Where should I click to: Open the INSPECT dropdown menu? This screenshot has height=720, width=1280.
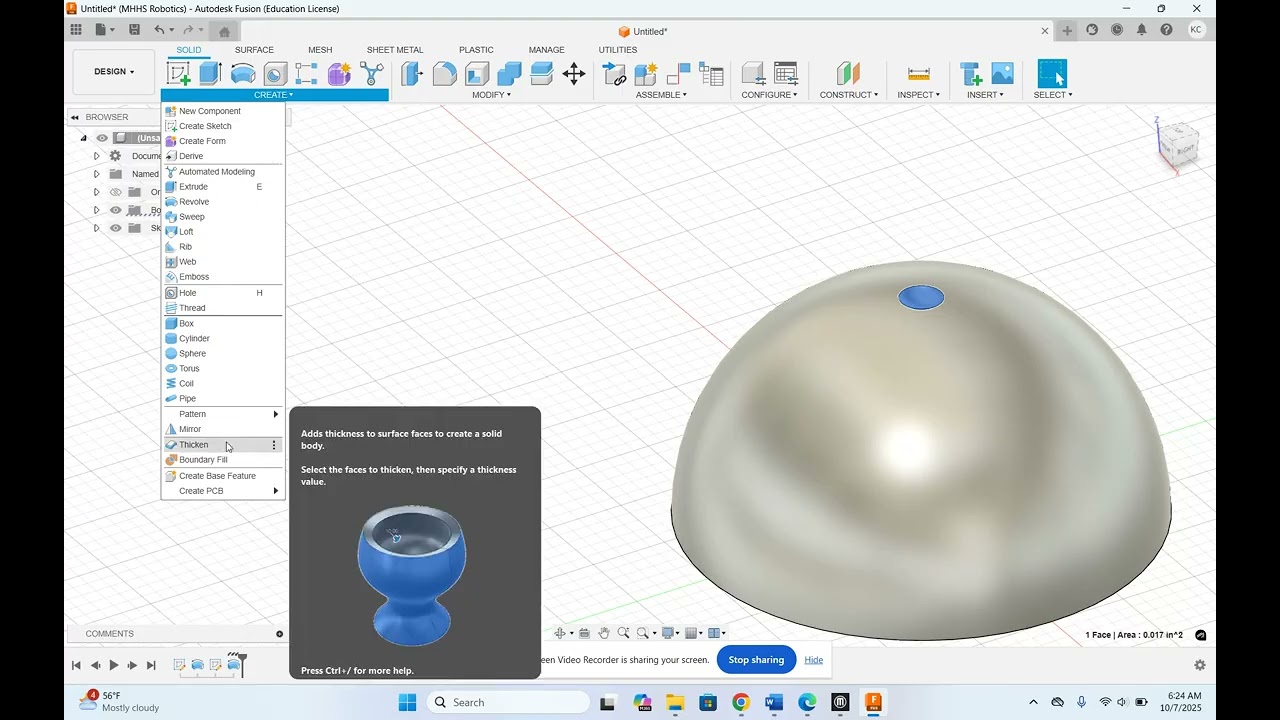point(918,95)
